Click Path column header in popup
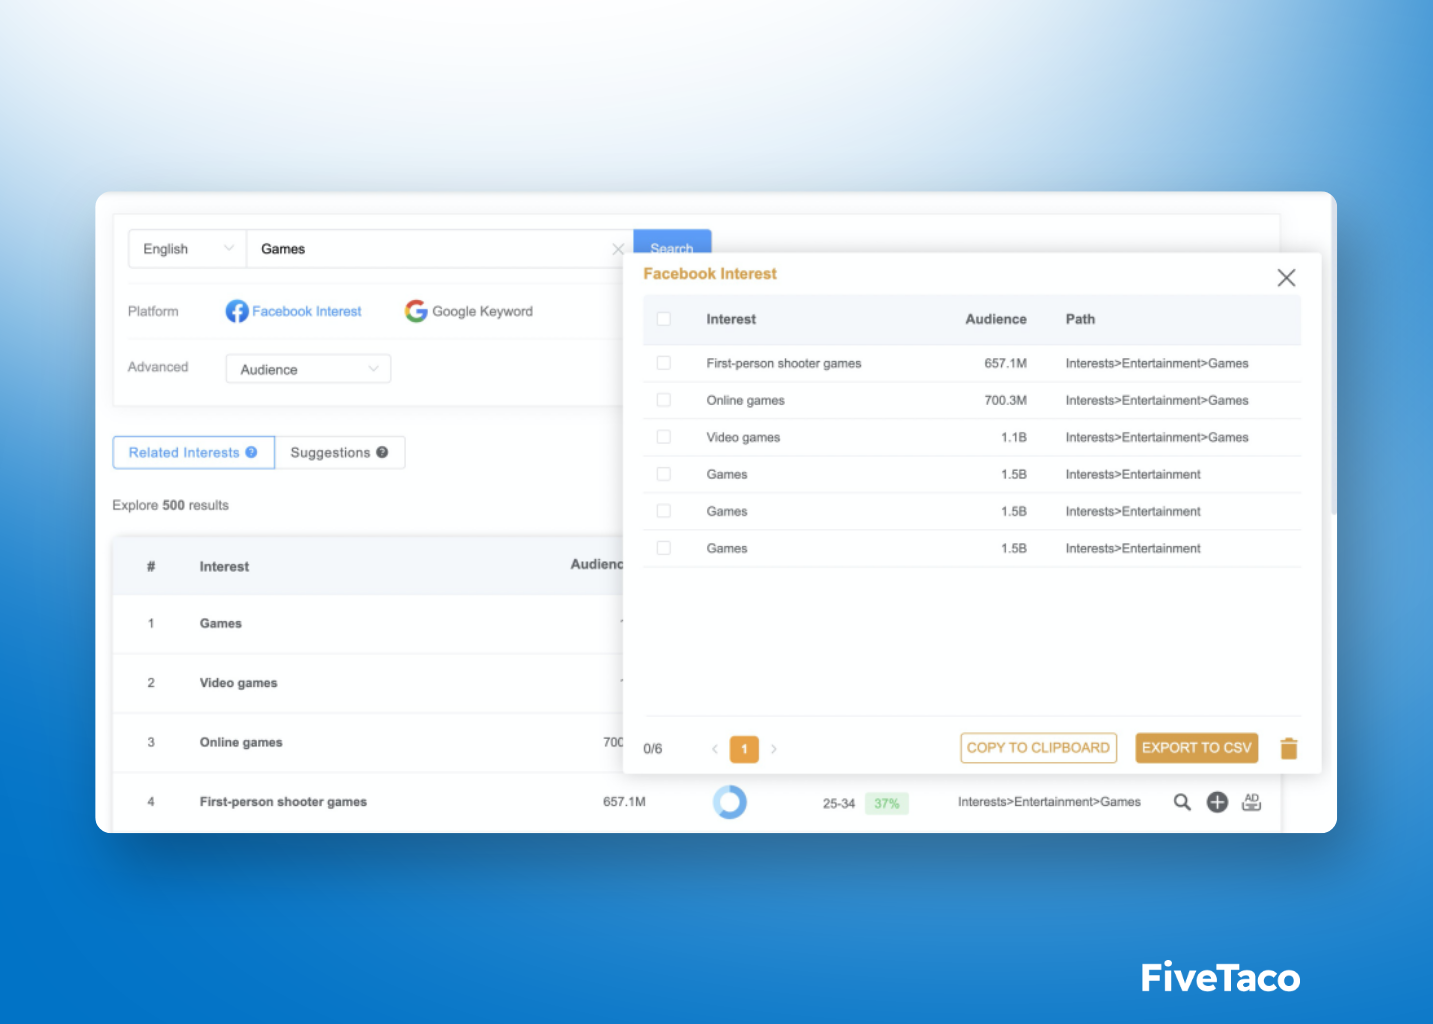This screenshot has width=1433, height=1024. point(1080,319)
